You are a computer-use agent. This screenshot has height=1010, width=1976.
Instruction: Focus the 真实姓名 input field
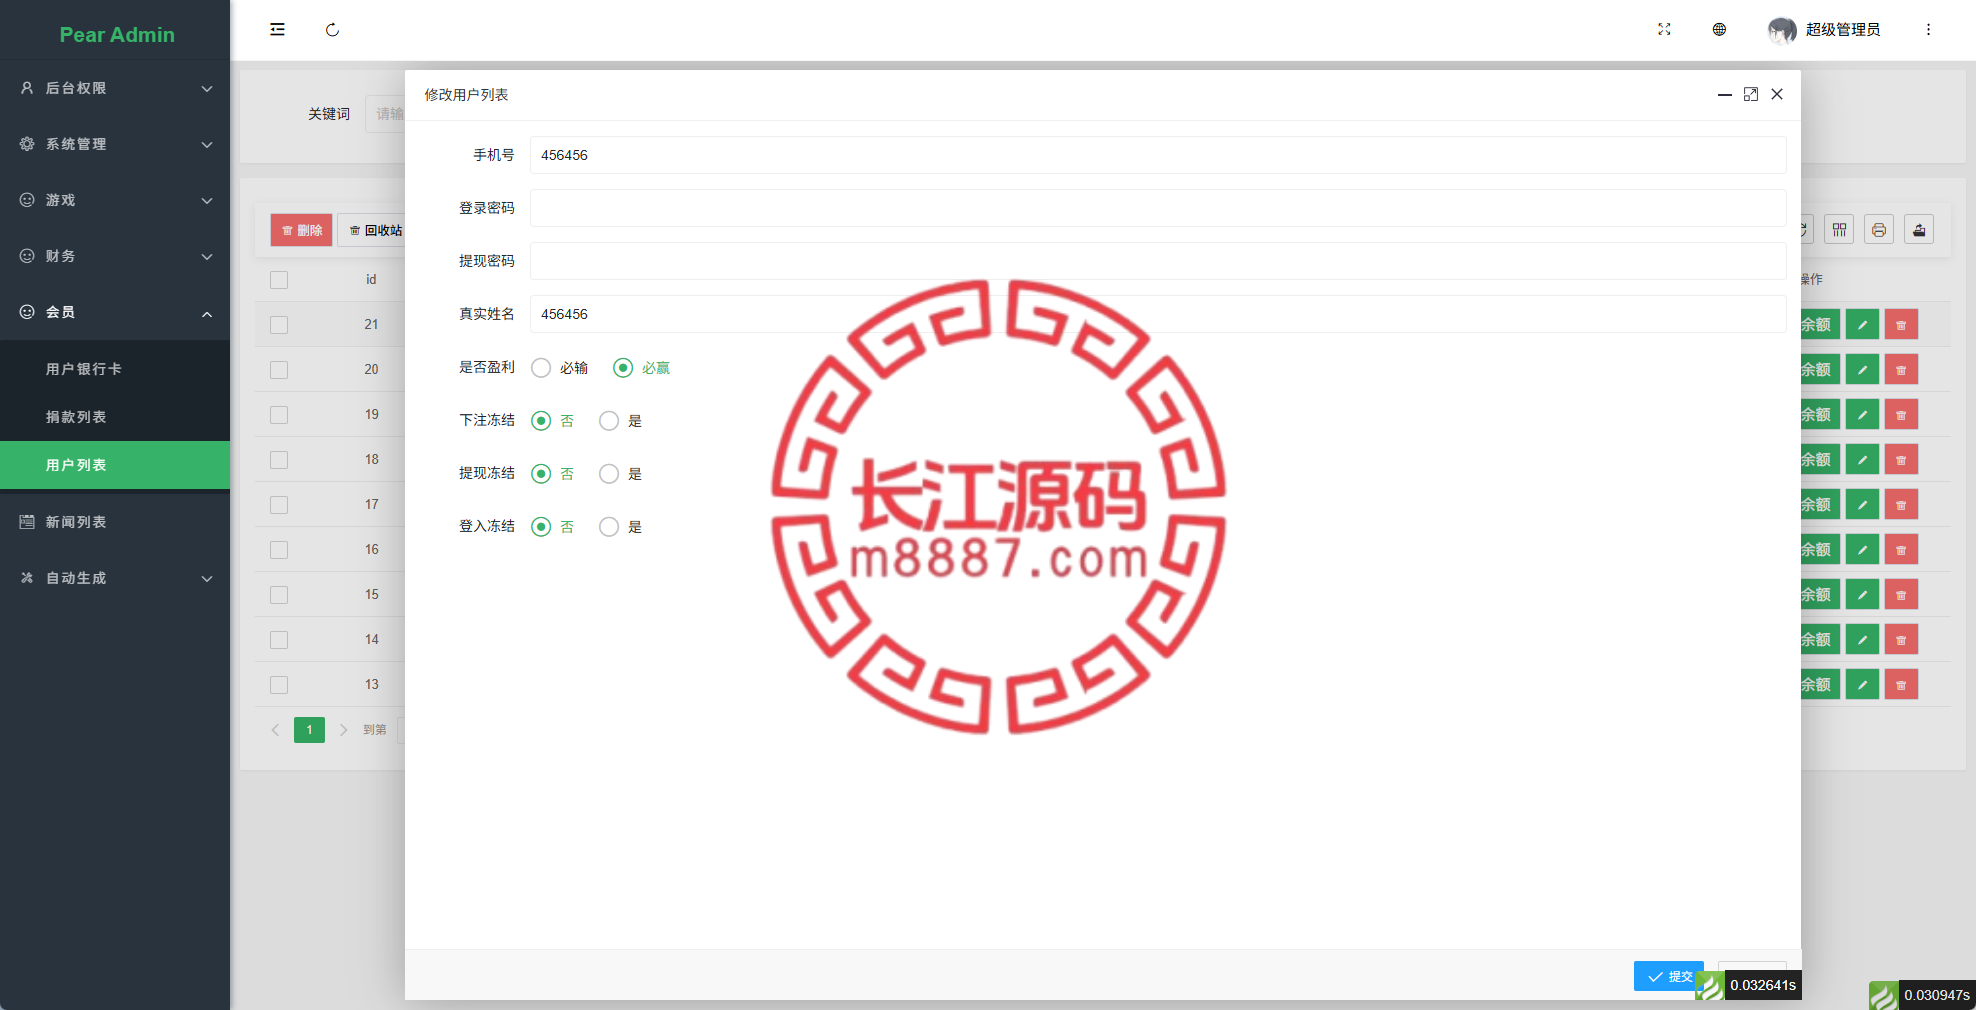[1158, 314]
